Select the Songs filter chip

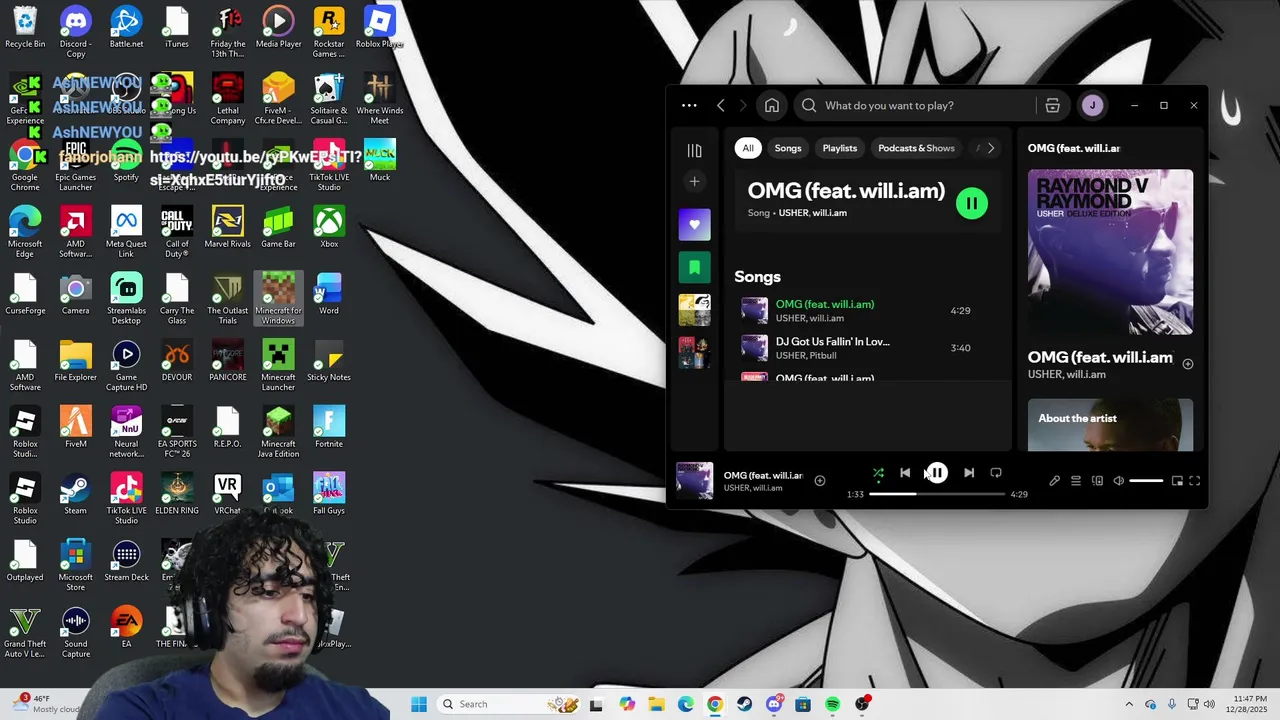788,148
